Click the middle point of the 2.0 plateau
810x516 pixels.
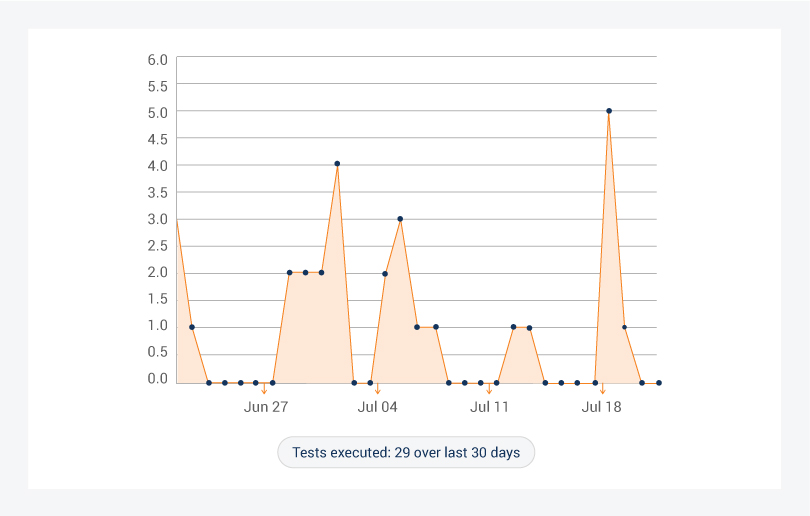(x=306, y=273)
